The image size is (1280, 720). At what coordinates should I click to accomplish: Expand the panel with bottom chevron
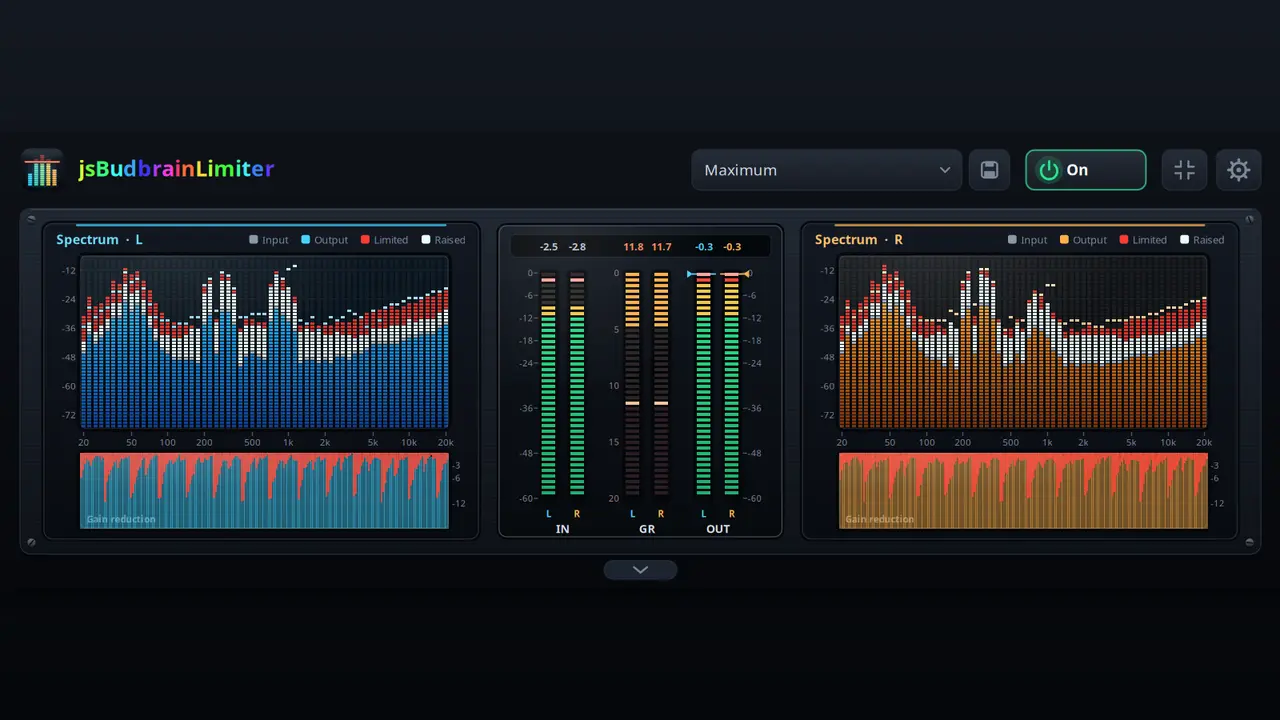tap(640, 570)
